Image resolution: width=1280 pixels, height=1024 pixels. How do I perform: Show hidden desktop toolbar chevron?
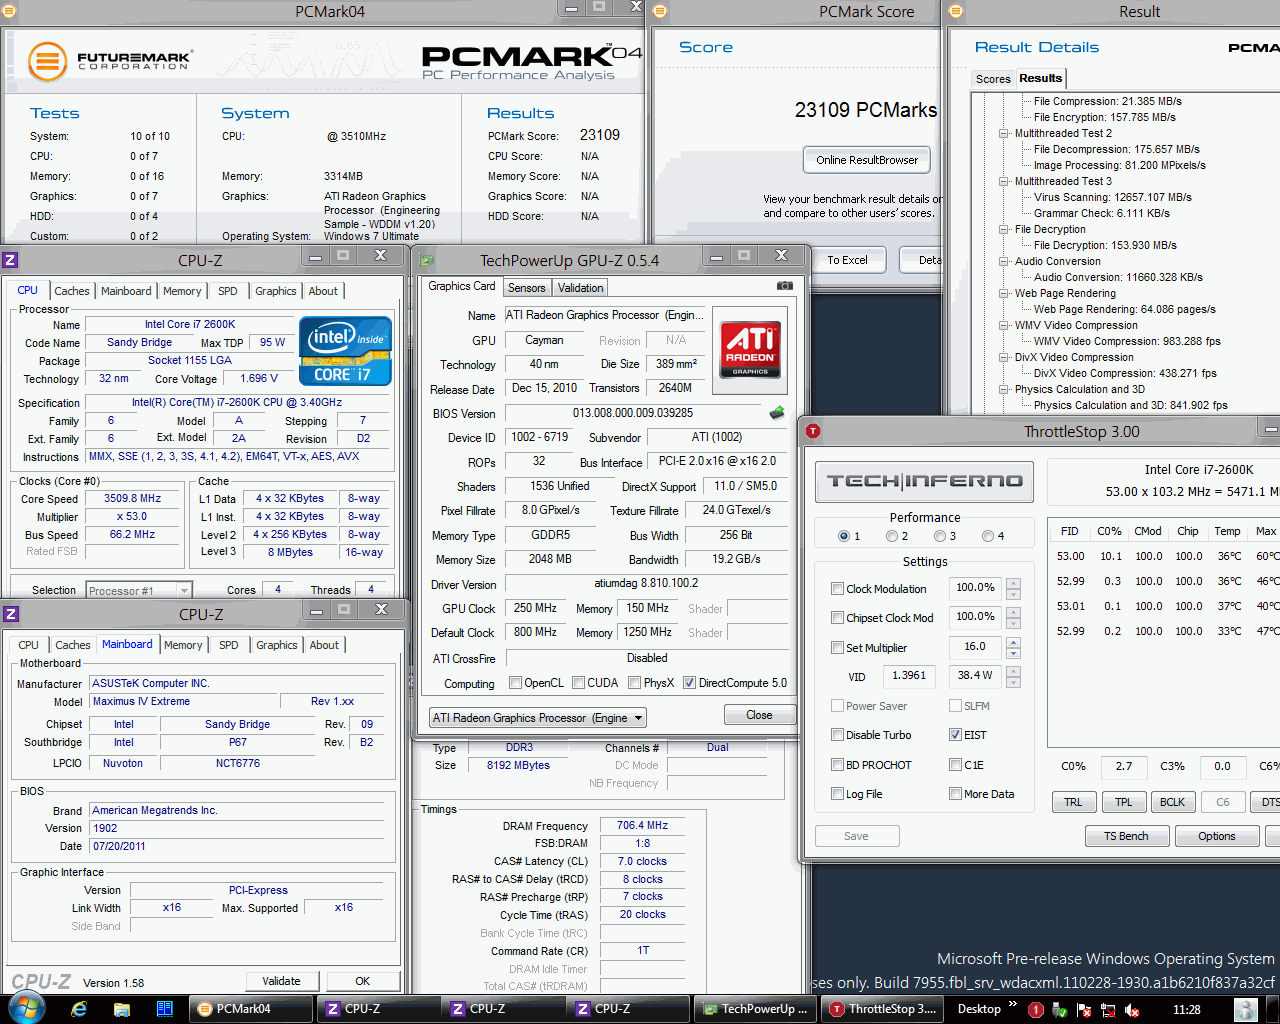pyautogui.click(x=1012, y=1005)
